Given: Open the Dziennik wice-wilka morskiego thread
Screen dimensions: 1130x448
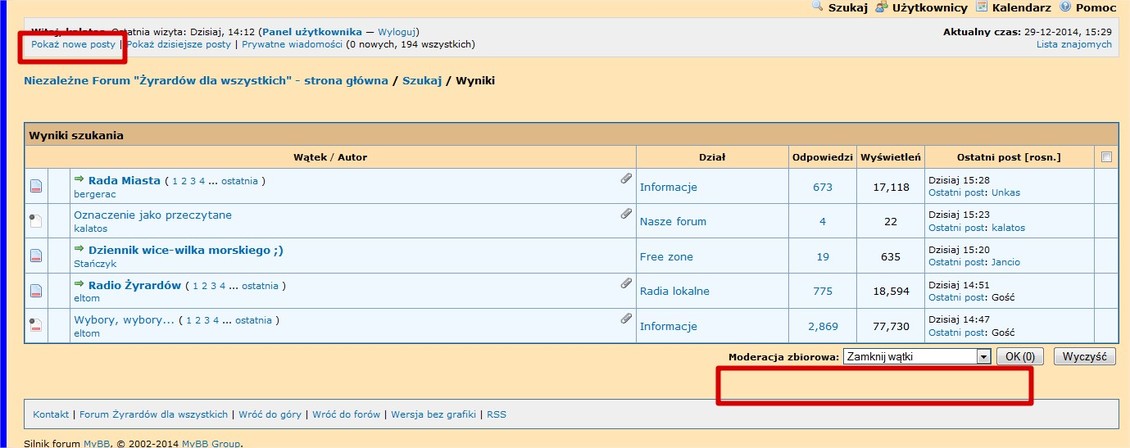Looking at the screenshot, I should click(x=185, y=250).
